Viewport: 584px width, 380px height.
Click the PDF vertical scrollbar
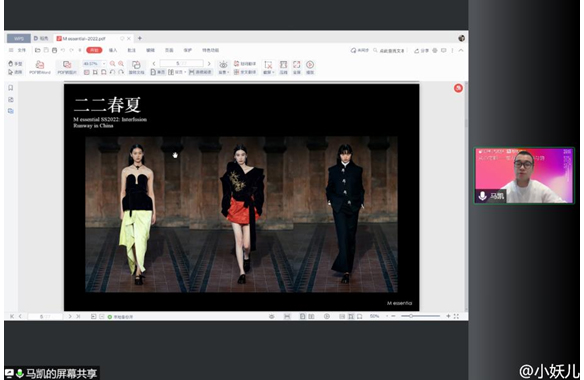coord(466,197)
